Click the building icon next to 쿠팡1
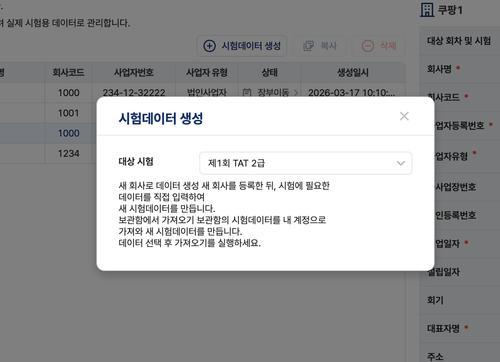Image resolution: width=500 pixels, height=362 pixels. click(427, 10)
